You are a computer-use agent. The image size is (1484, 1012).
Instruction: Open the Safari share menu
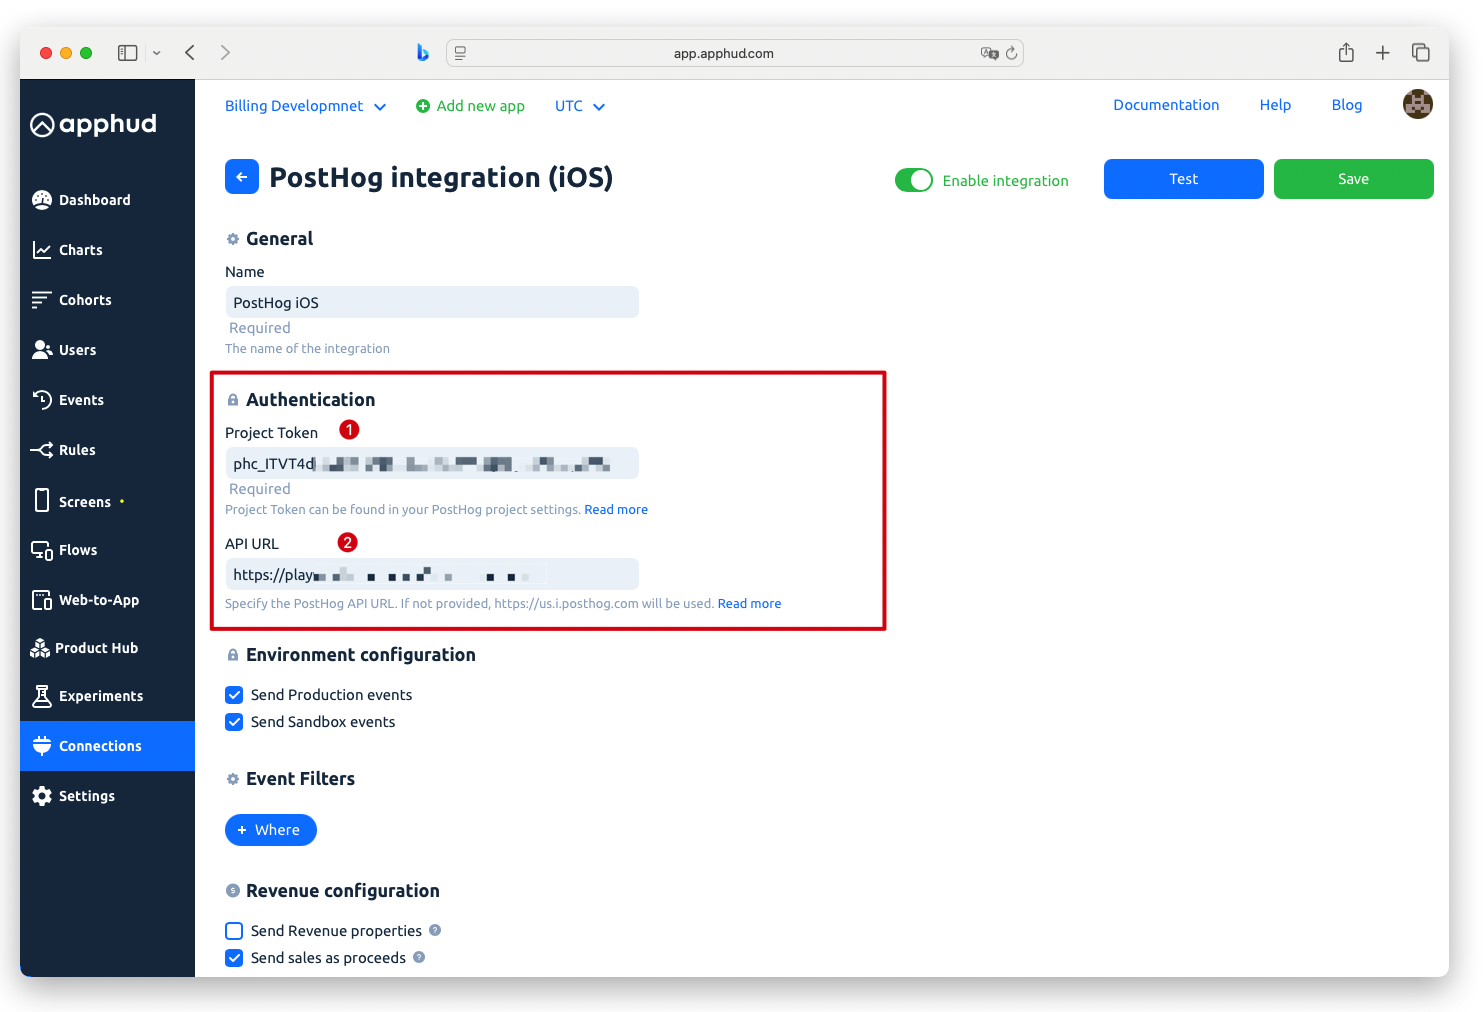click(1346, 52)
